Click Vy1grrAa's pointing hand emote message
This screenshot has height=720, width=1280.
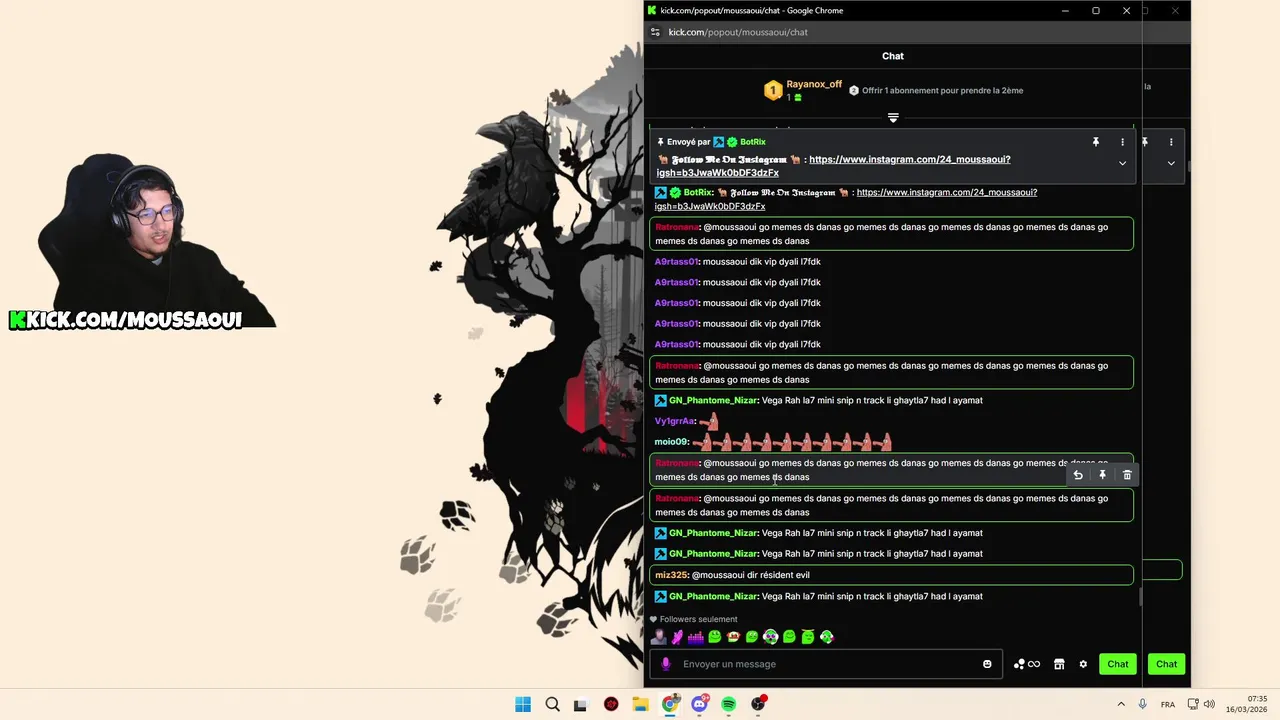[x=709, y=421]
